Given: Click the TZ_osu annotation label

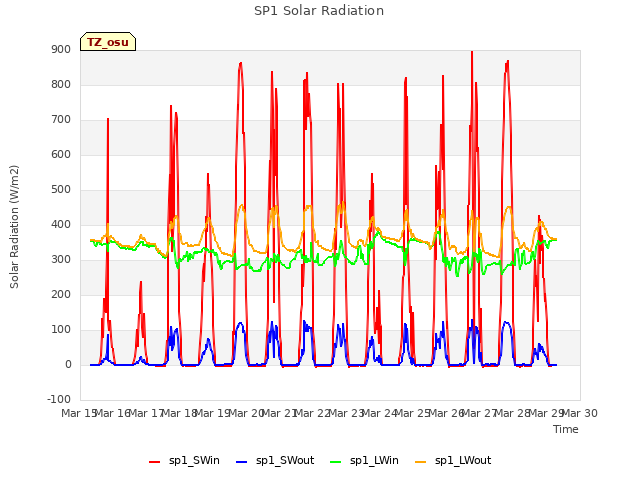Looking at the screenshot, I should click(x=108, y=42).
